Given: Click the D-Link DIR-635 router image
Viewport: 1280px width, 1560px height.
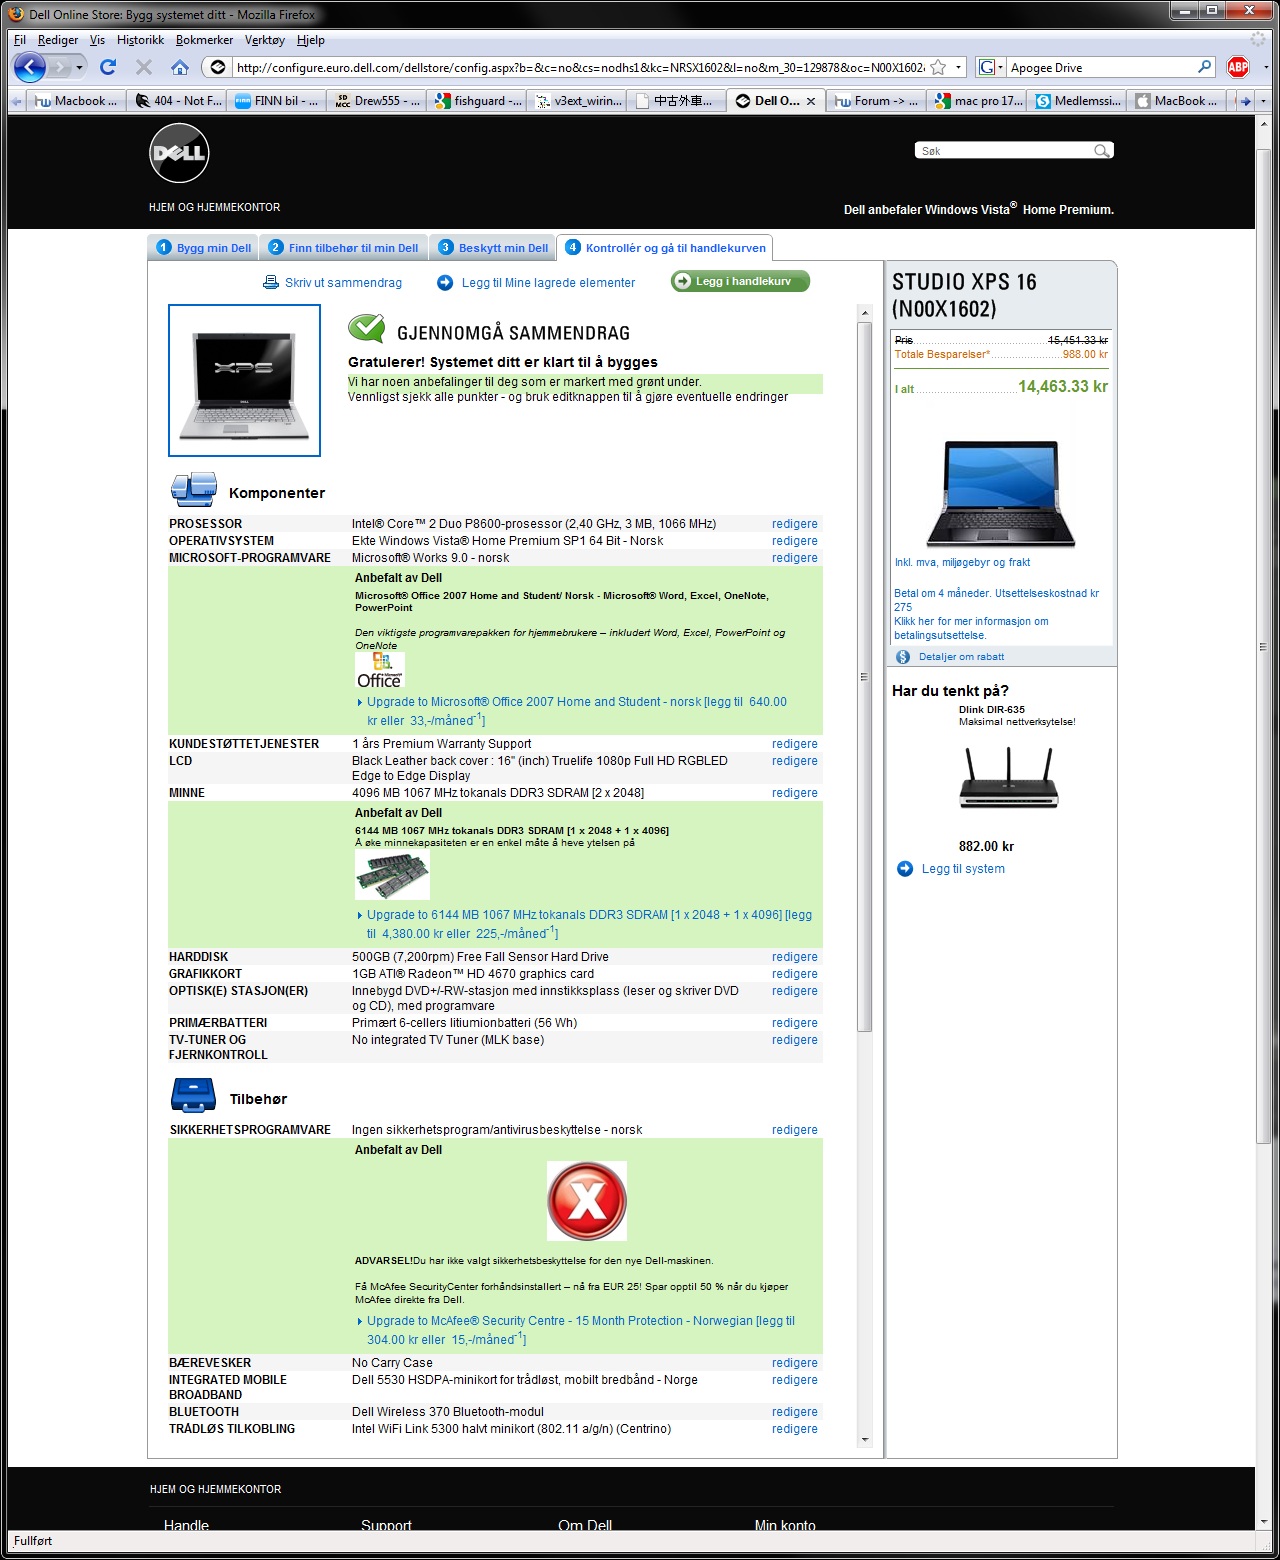Looking at the screenshot, I should [1008, 780].
